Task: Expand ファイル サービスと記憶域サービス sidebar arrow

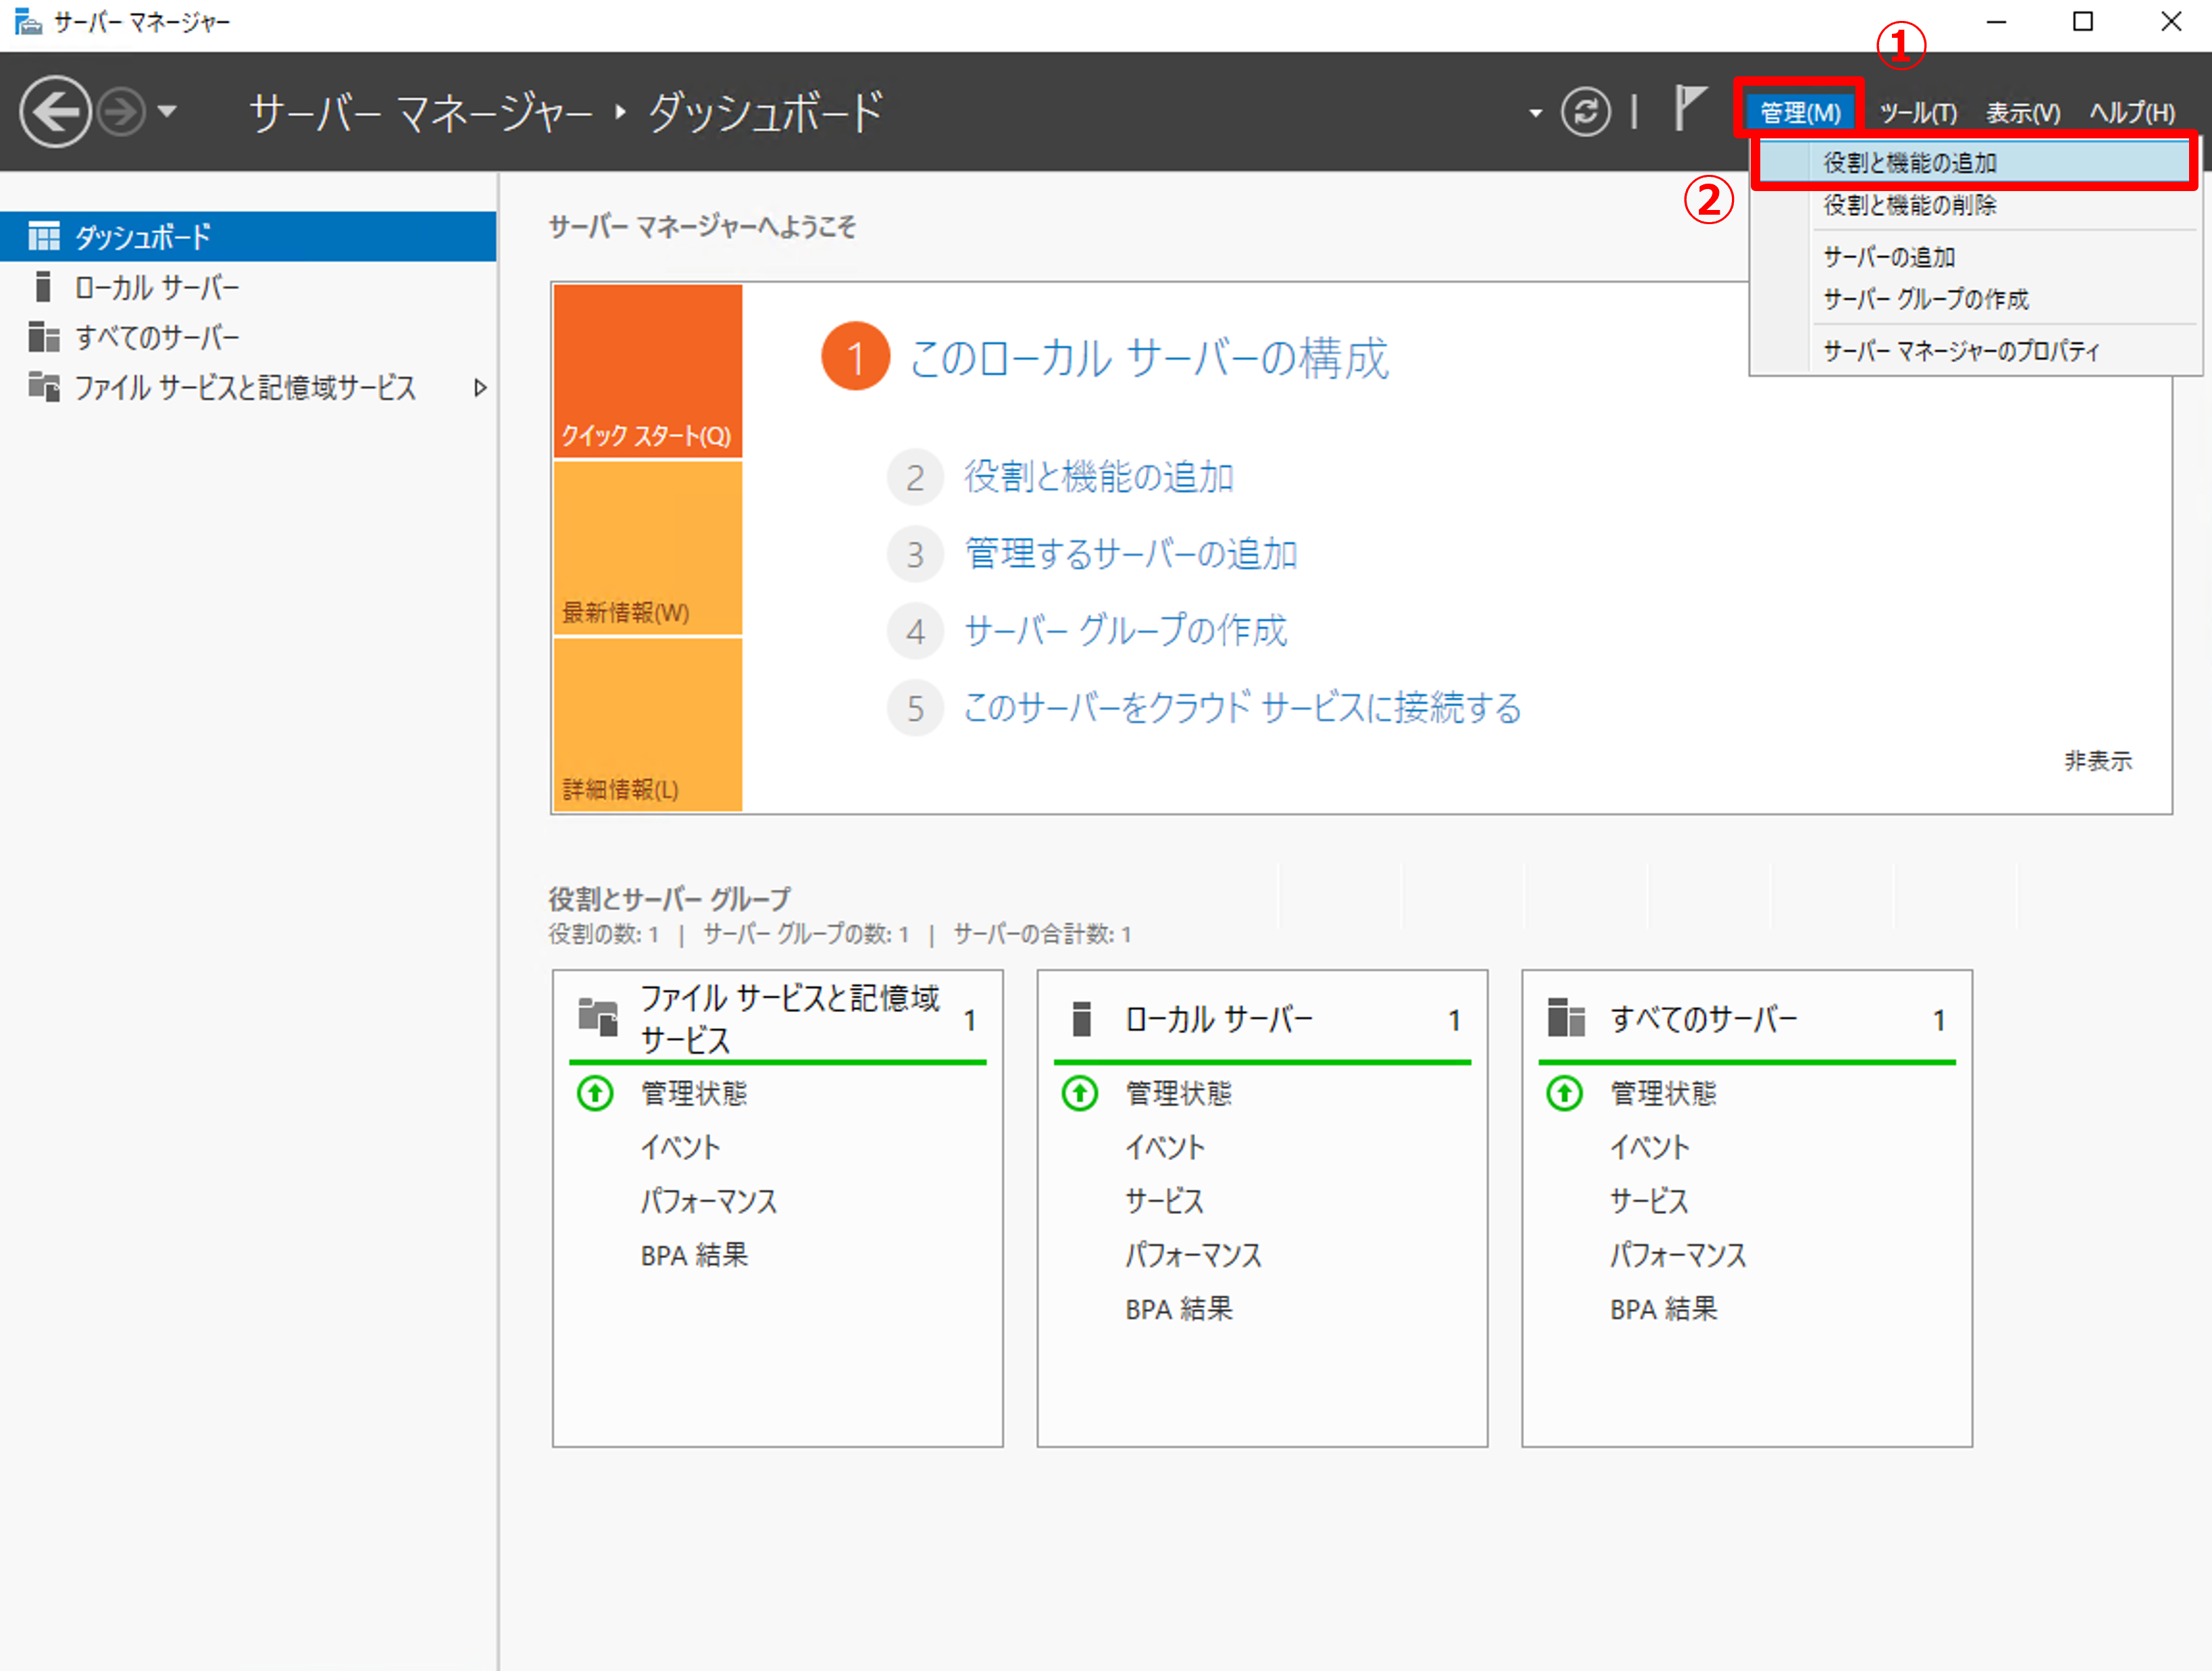Action: point(480,388)
